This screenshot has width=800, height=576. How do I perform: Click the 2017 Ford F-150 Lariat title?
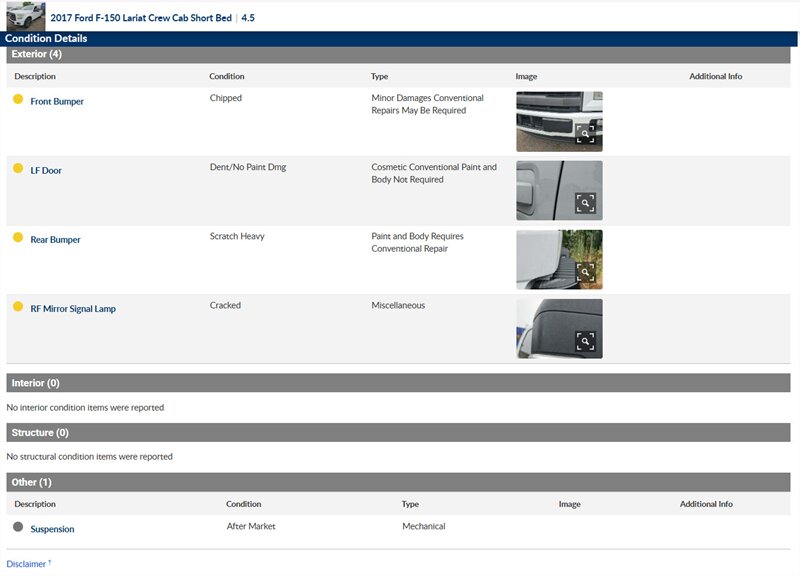(x=141, y=18)
